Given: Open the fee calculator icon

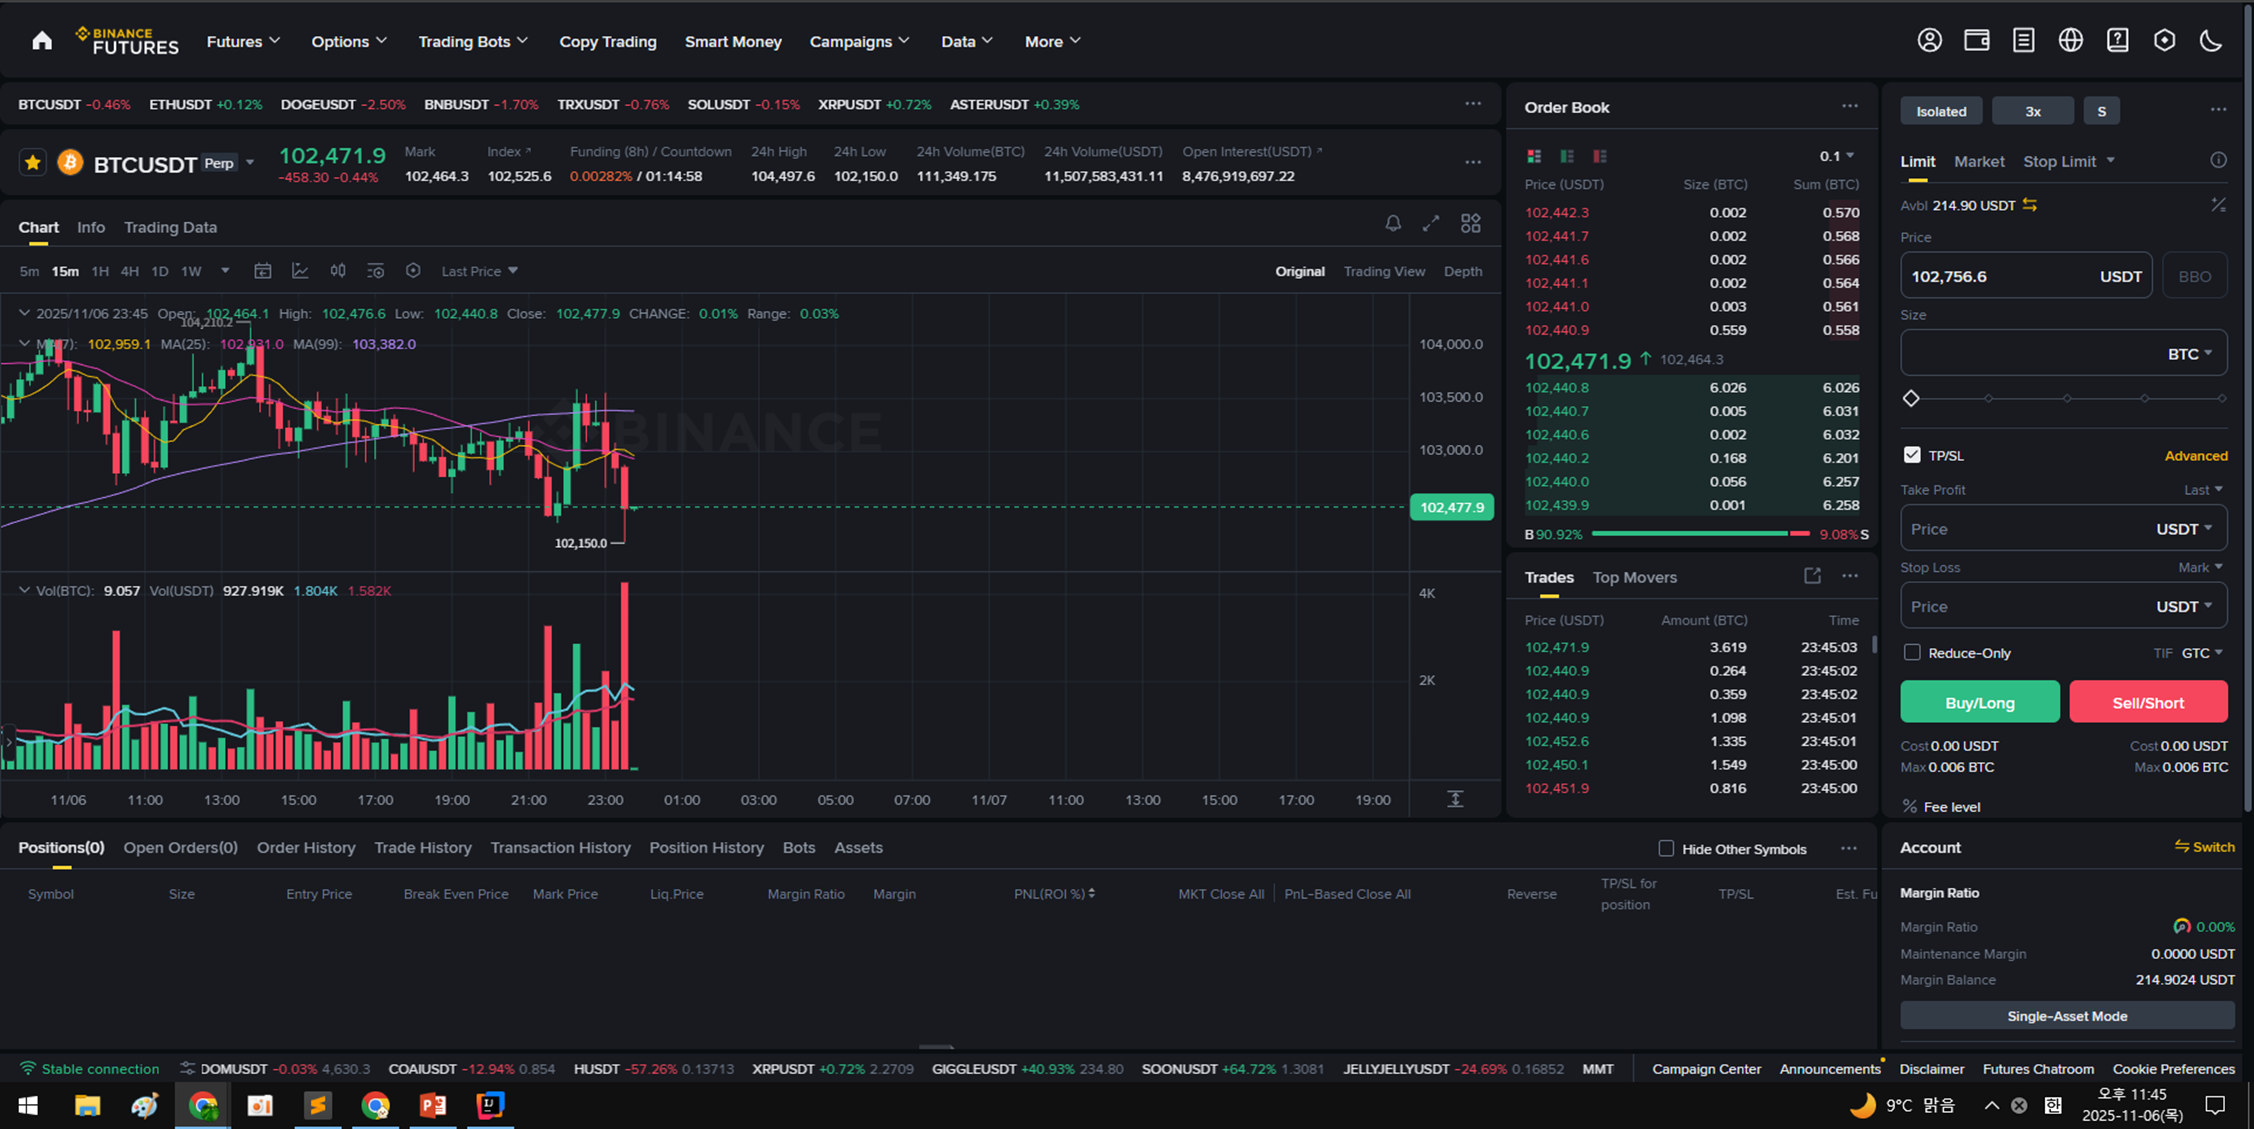Looking at the screenshot, I should [2218, 205].
